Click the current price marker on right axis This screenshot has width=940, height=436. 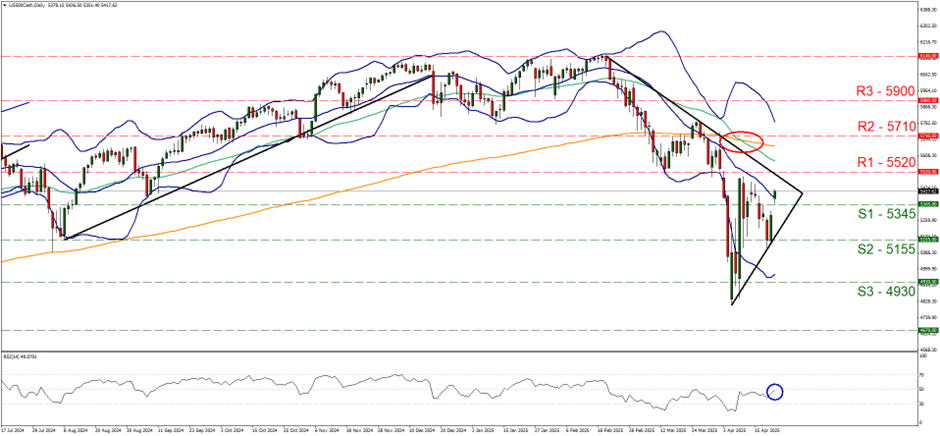click(x=927, y=191)
